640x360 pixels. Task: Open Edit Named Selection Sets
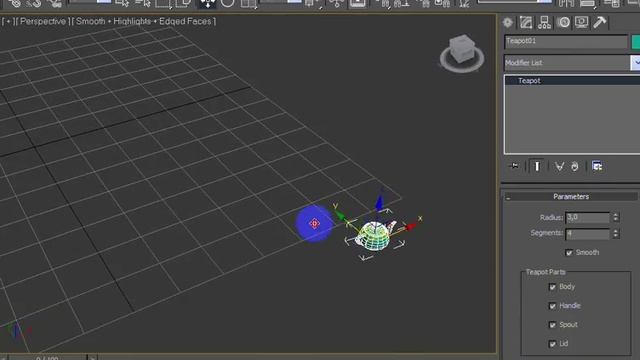tap(464, 4)
